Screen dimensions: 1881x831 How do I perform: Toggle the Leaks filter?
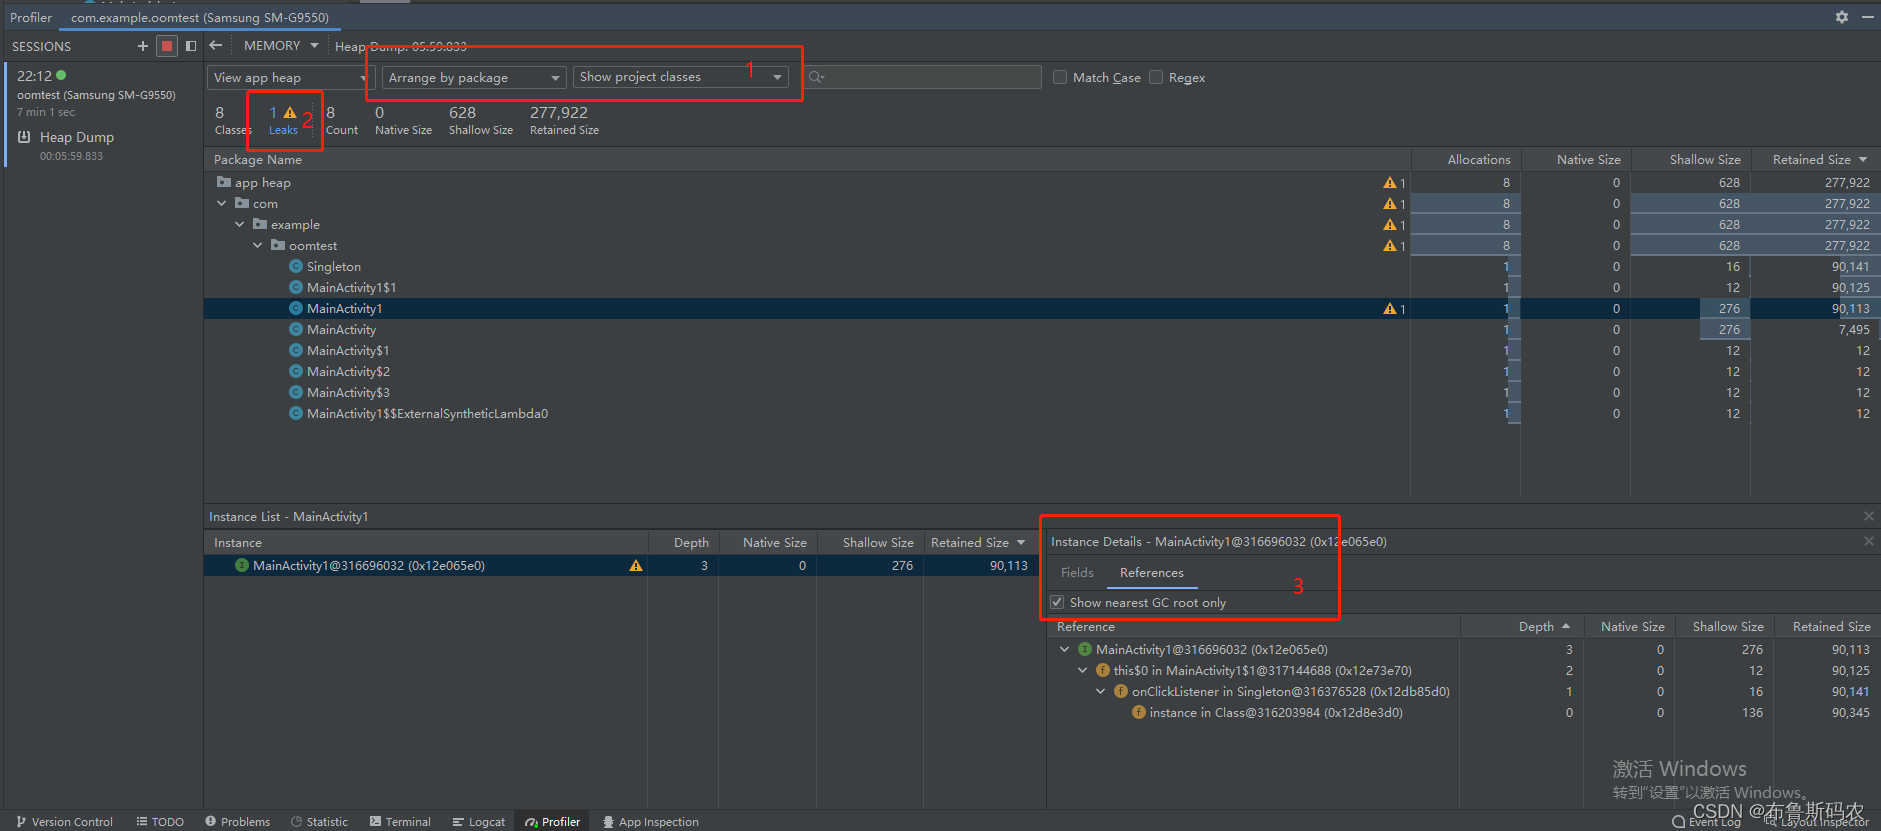284,120
